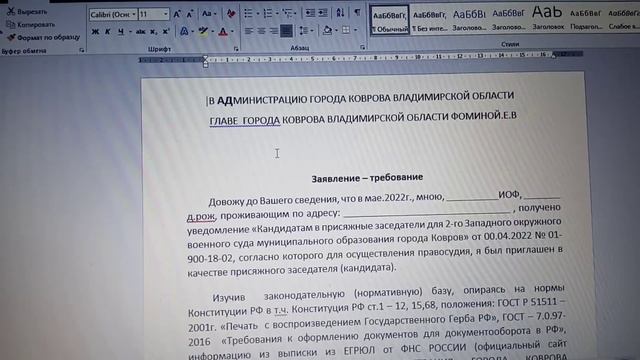This screenshot has width=640, height=360.
Task: Open the font color dropdown arrow
Action: (x=232, y=31)
